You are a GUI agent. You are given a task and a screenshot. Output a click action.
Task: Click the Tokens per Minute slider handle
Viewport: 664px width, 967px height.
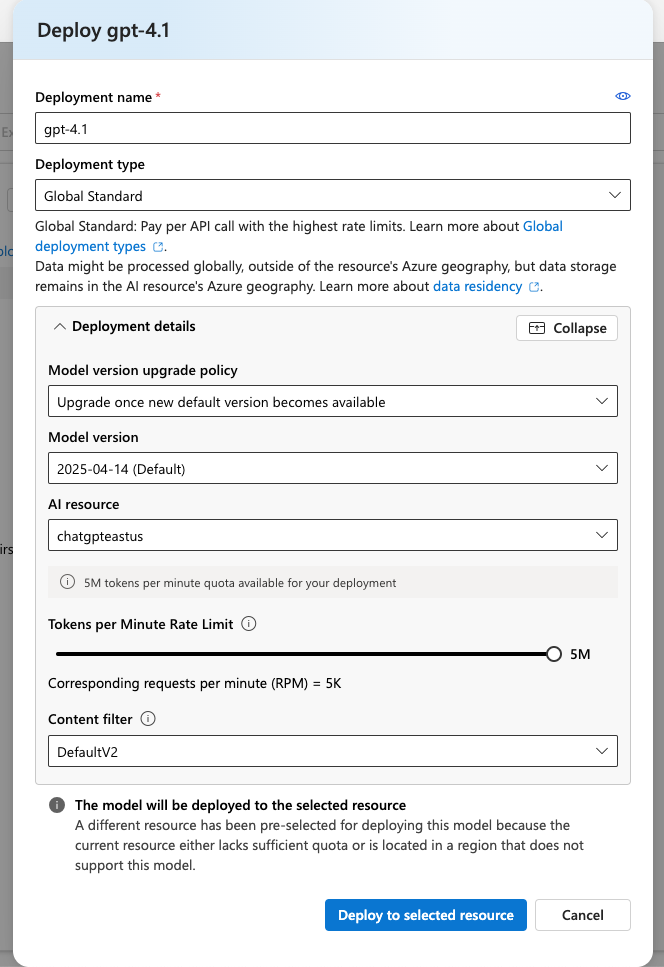[554, 654]
